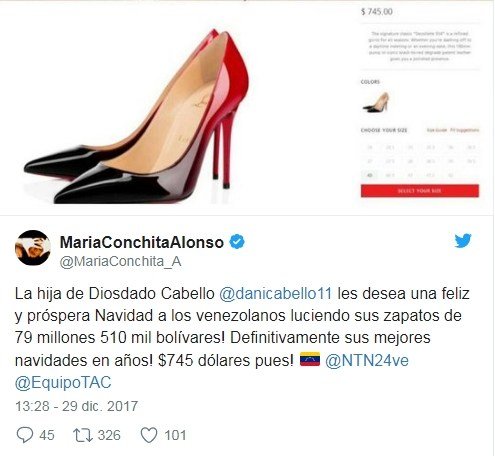Image resolution: width=495 pixels, height=456 pixels.
Task: Open the @EquipoTAC mention link
Action: (x=63, y=383)
